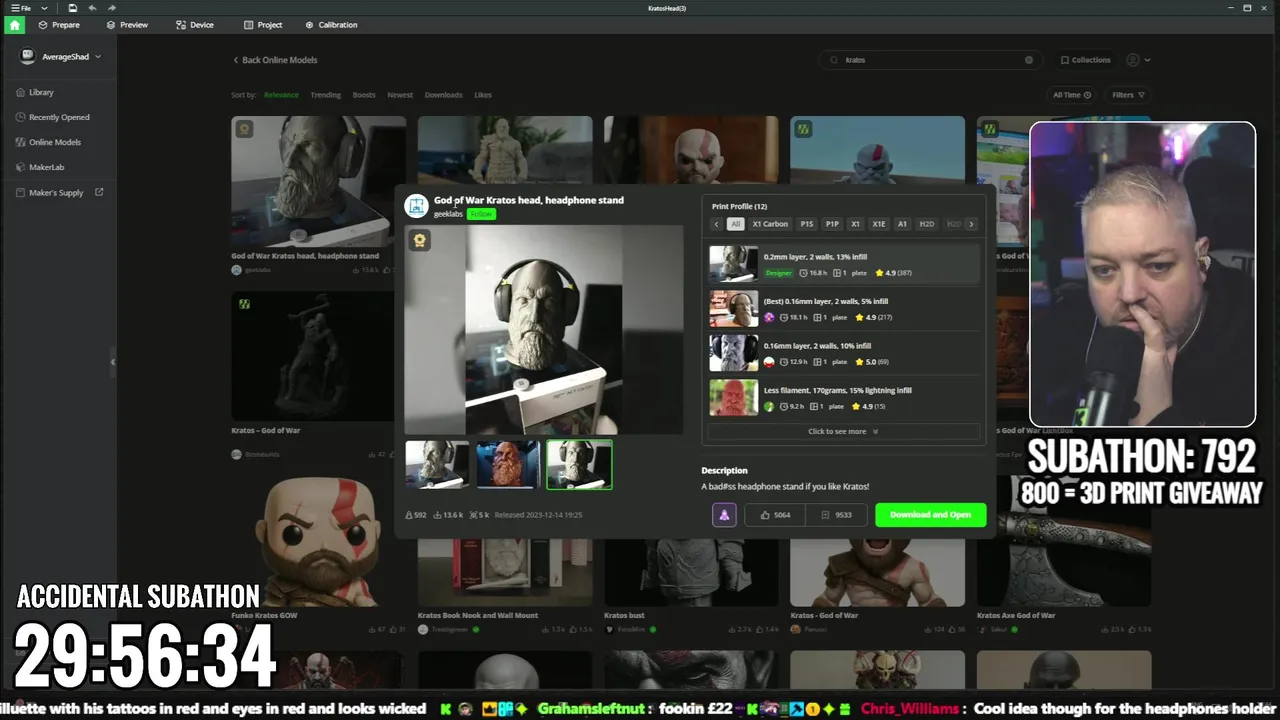Open the All Time dropdown

[x=1071, y=95]
